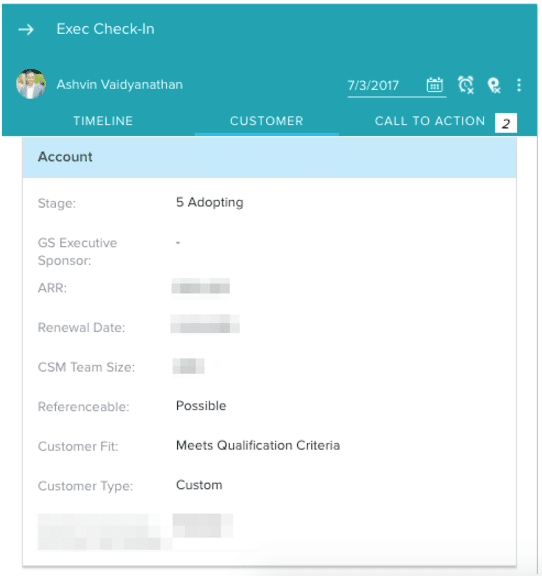Image resolution: width=542 pixels, height=576 pixels.
Task: Click the Referenceable value Possible
Action: [x=201, y=406]
